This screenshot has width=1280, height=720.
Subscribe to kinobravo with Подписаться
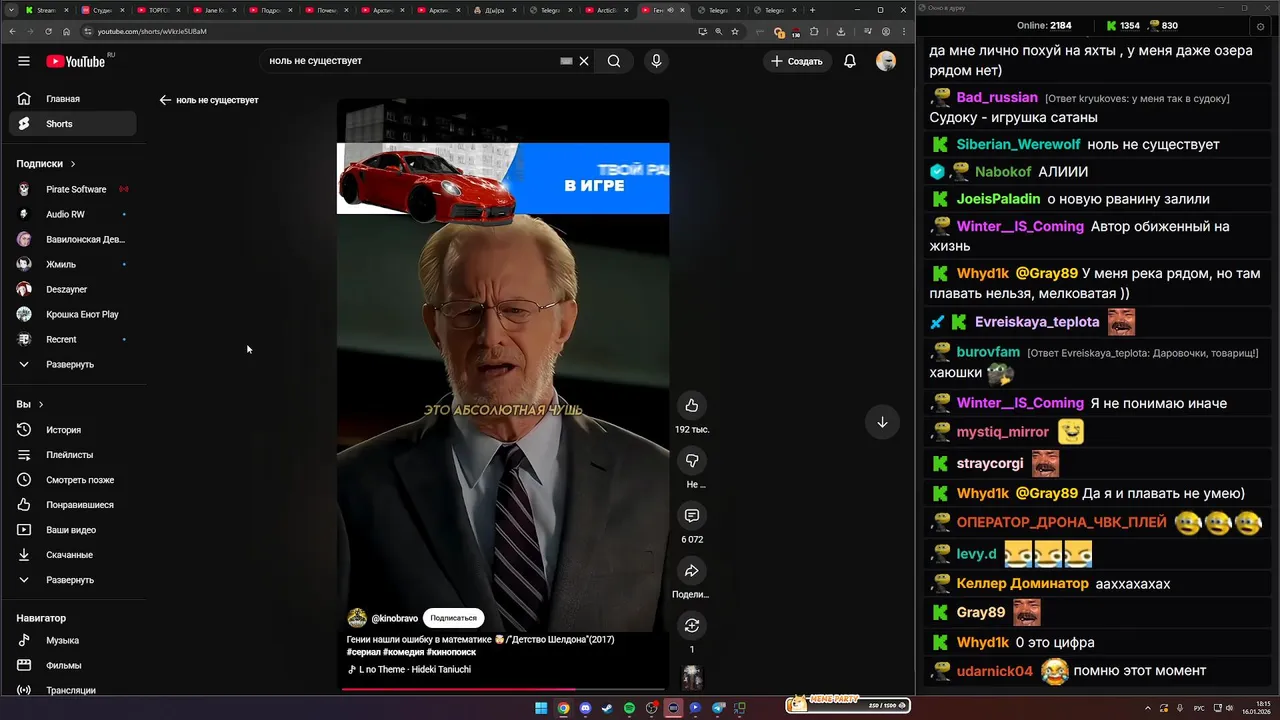(453, 618)
